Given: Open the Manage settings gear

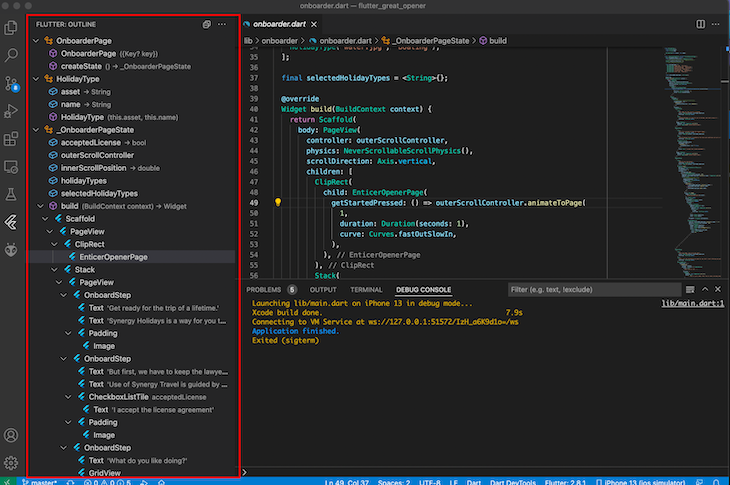Looking at the screenshot, I should [12, 463].
